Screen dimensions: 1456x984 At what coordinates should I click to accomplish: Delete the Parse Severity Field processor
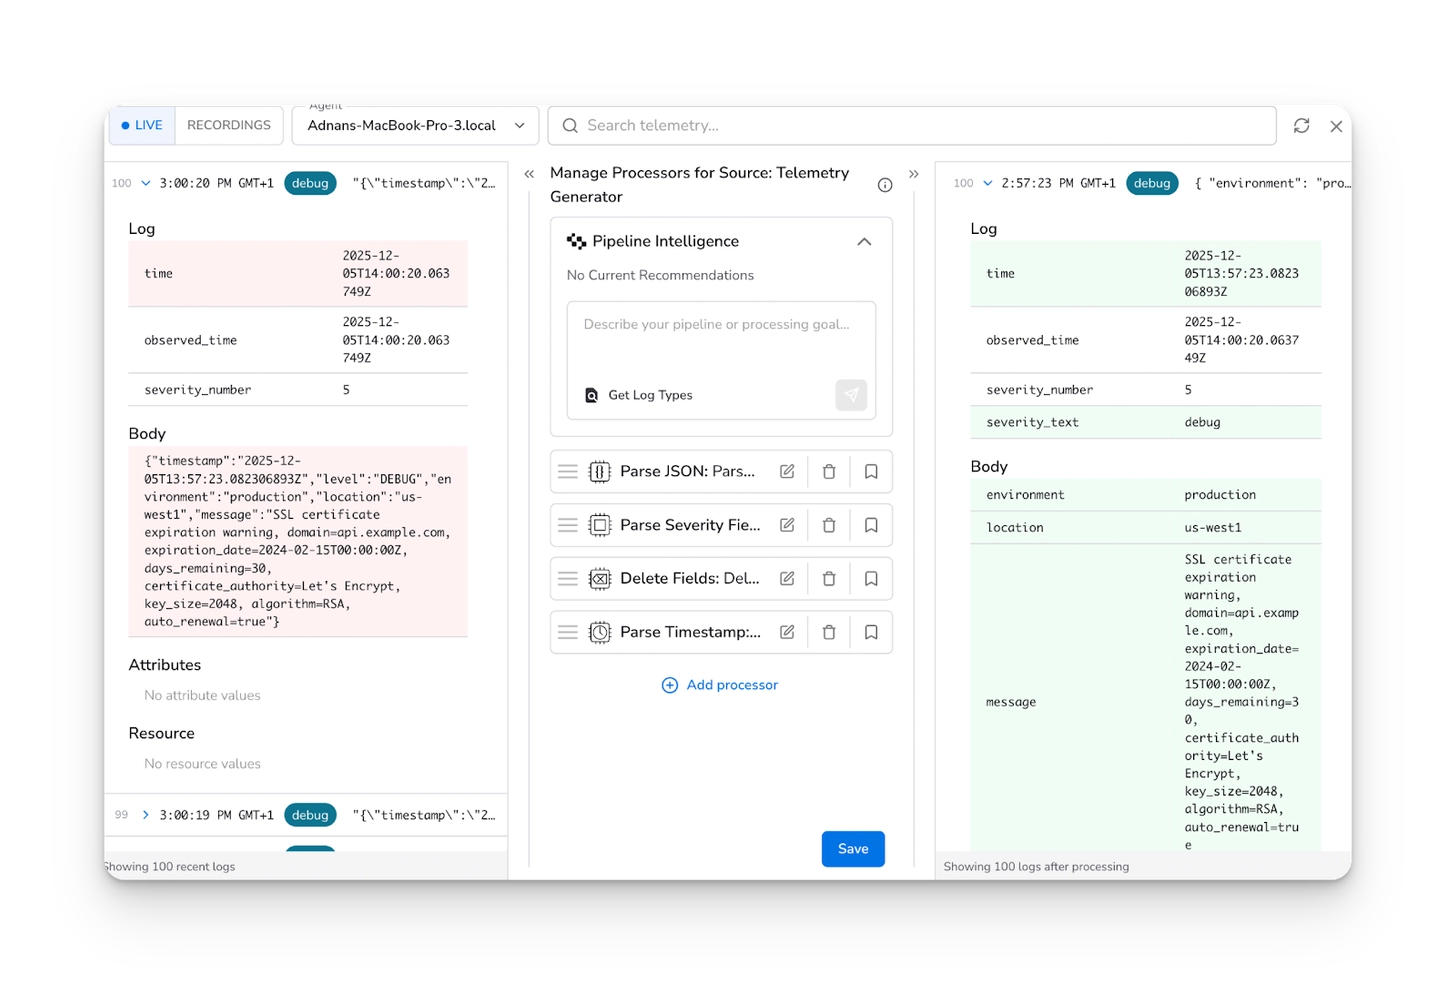click(829, 525)
